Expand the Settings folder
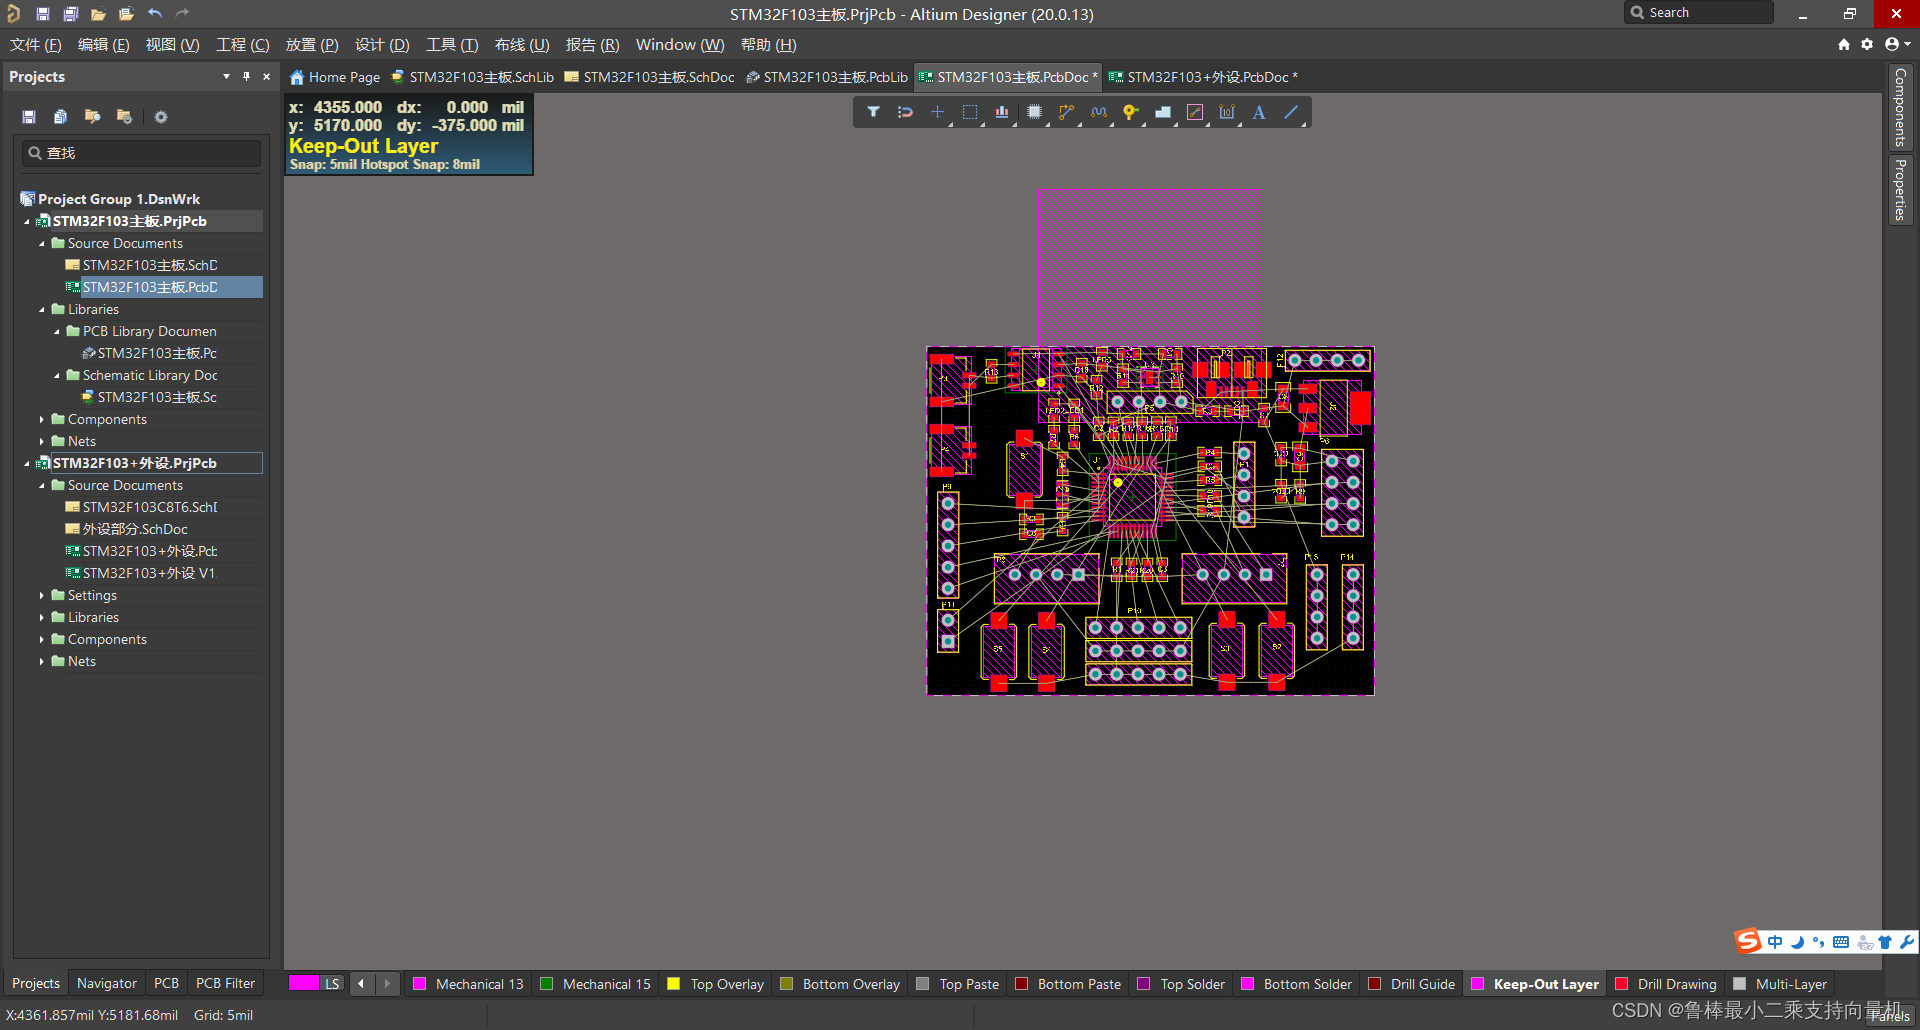Screen dimensions: 1920x1030 42,596
